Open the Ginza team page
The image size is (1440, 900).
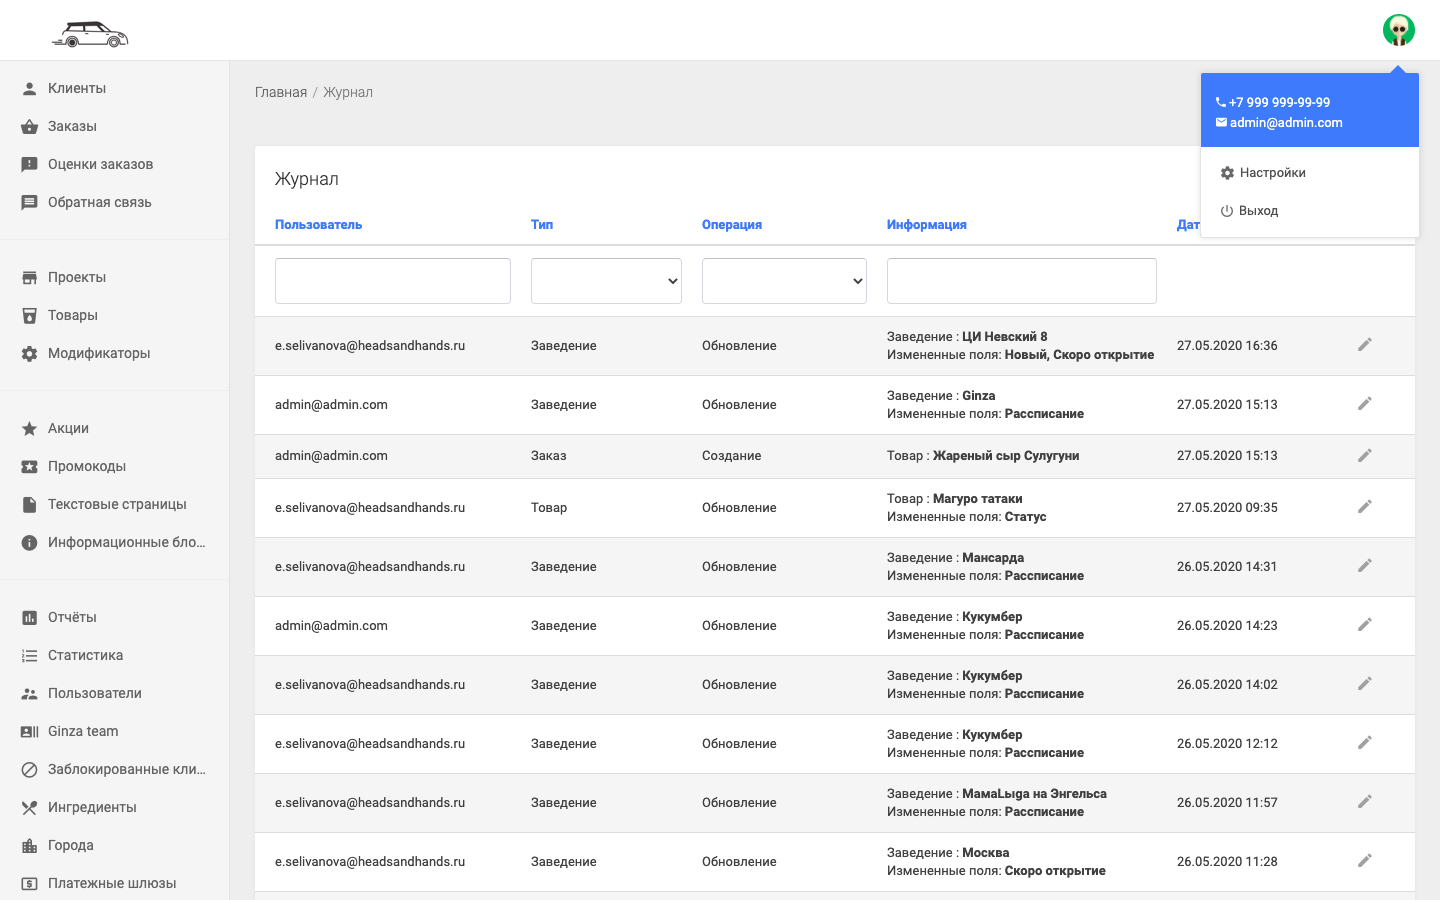(x=83, y=731)
